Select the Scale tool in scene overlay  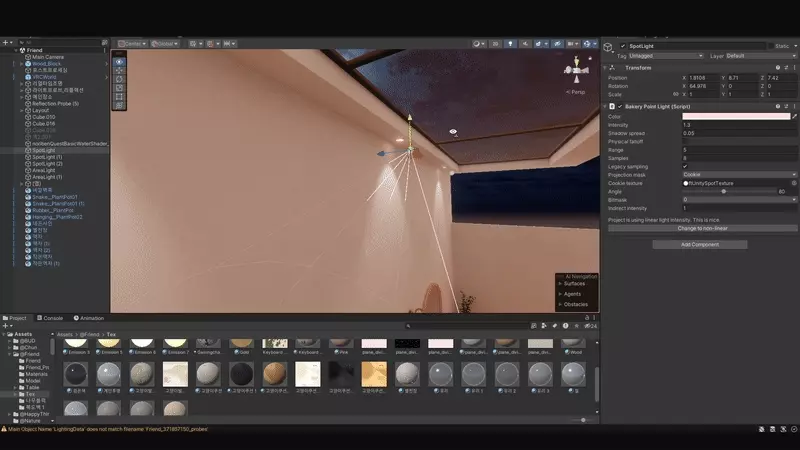tap(119, 88)
